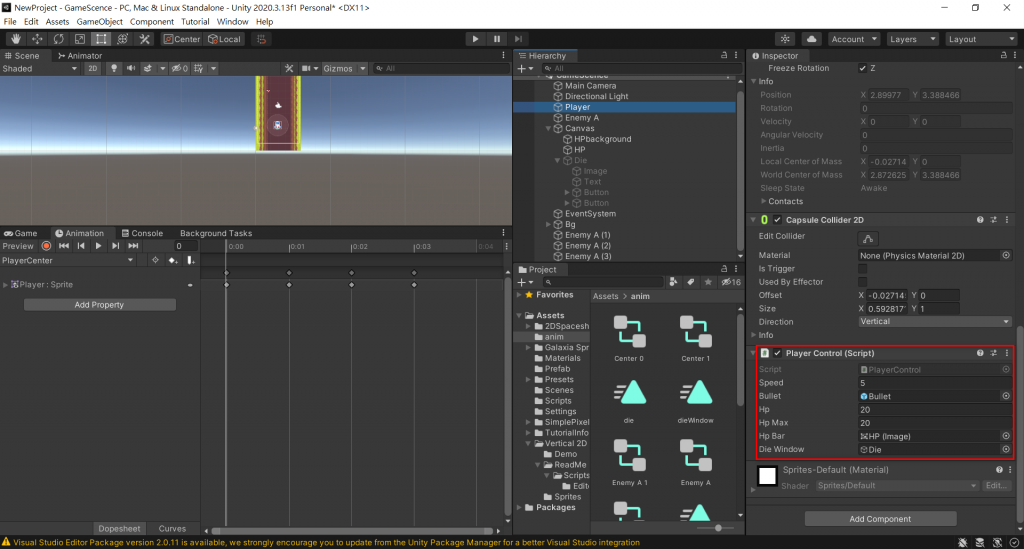This screenshot has width=1024, height=549.
Task: Toggle Capsule Collider 2D enabled checkbox
Action: click(x=777, y=220)
